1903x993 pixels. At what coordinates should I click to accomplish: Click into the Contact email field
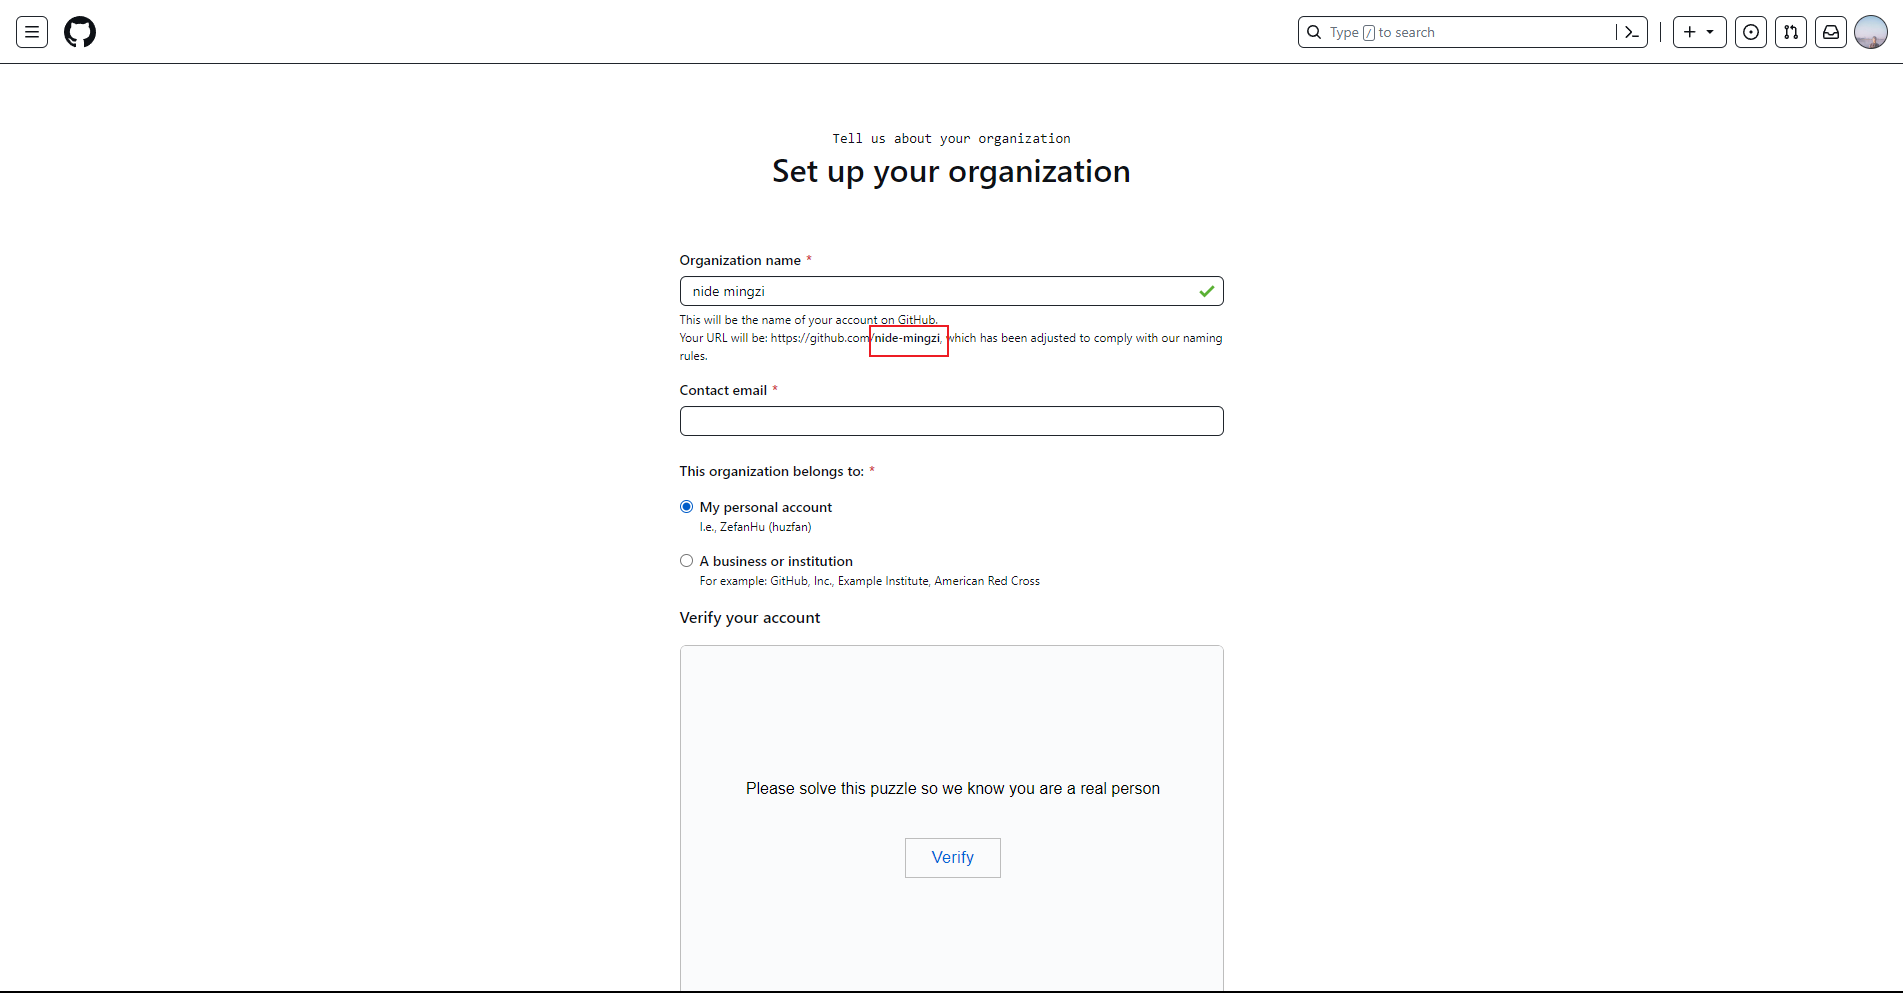click(951, 421)
